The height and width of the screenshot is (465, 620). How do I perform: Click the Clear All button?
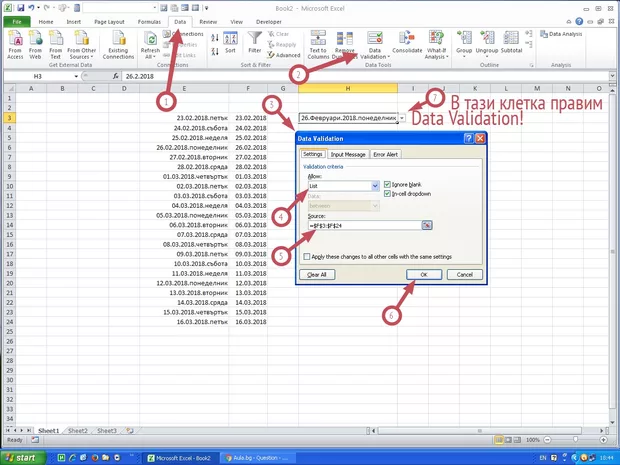click(x=316, y=274)
